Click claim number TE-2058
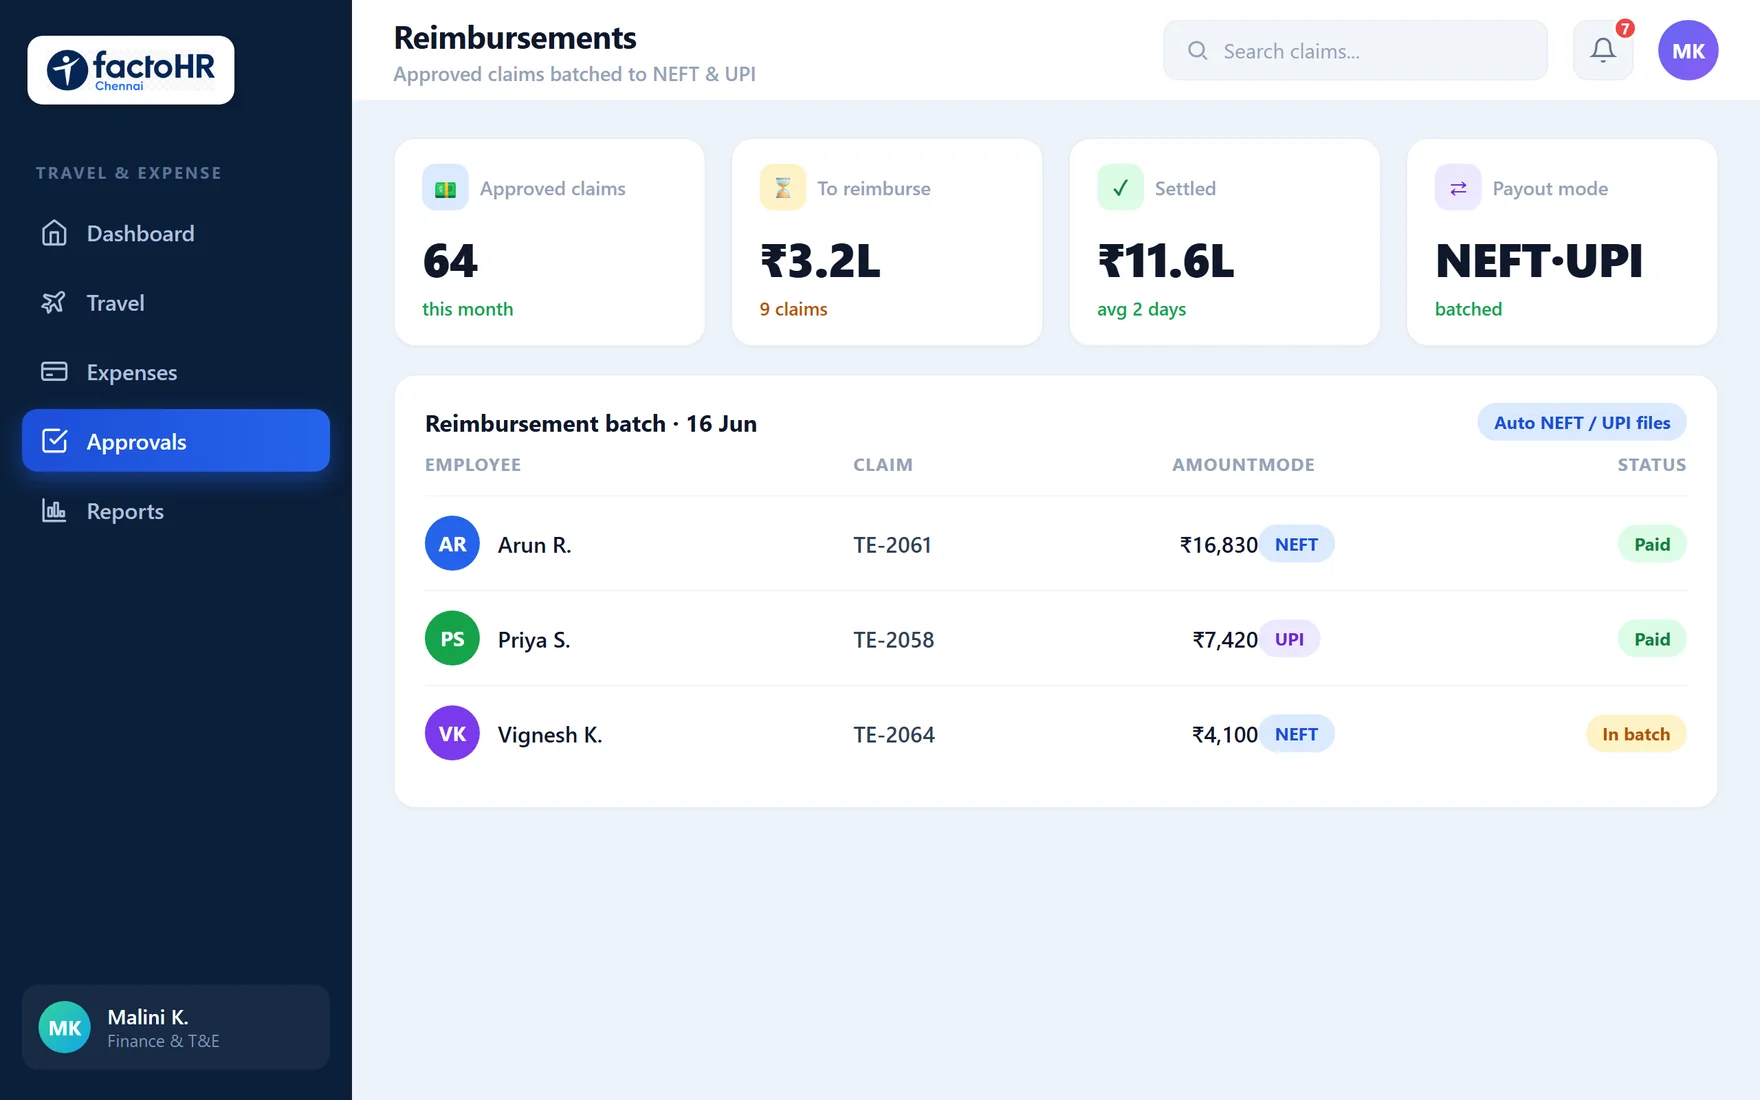The height and width of the screenshot is (1100, 1760). [893, 640]
